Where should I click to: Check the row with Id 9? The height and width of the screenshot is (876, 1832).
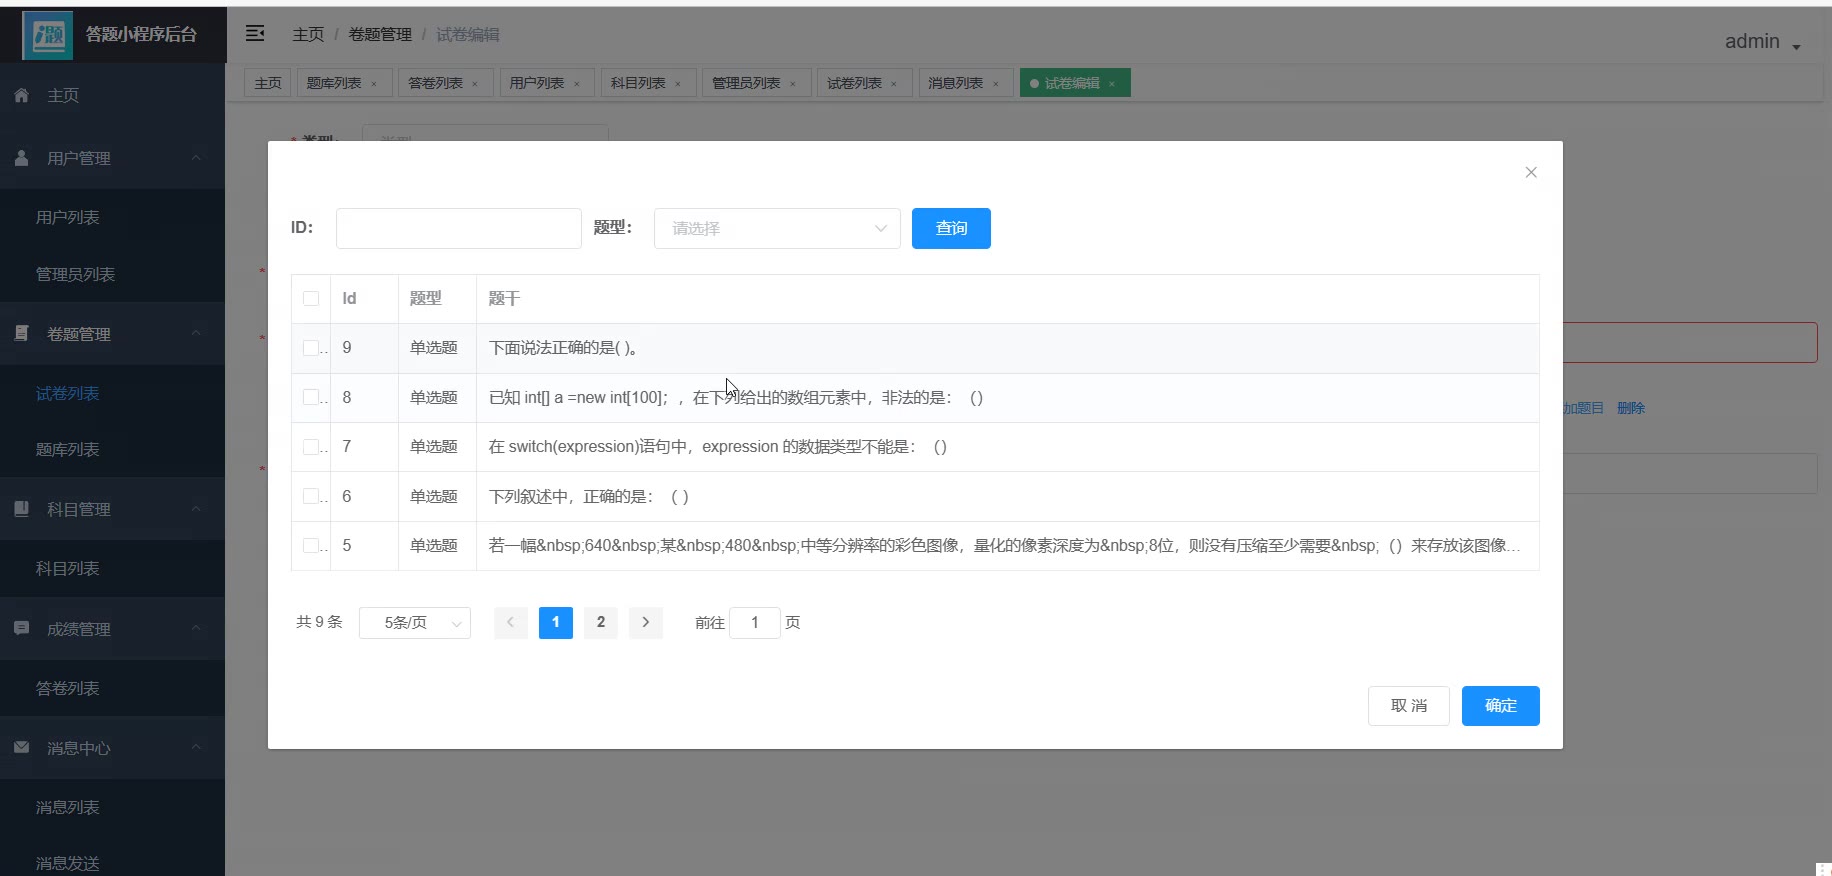click(x=311, y=348)
